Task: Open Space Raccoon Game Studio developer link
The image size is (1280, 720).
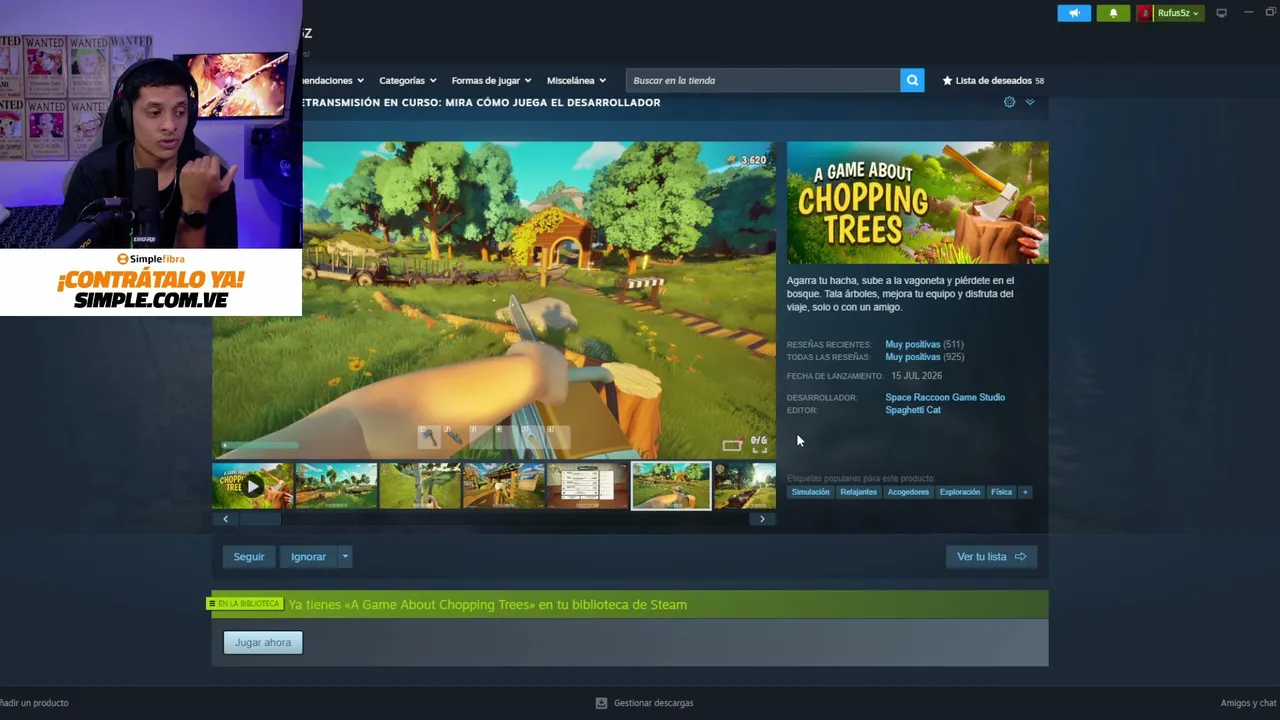Action: click(x=945, y=397)
